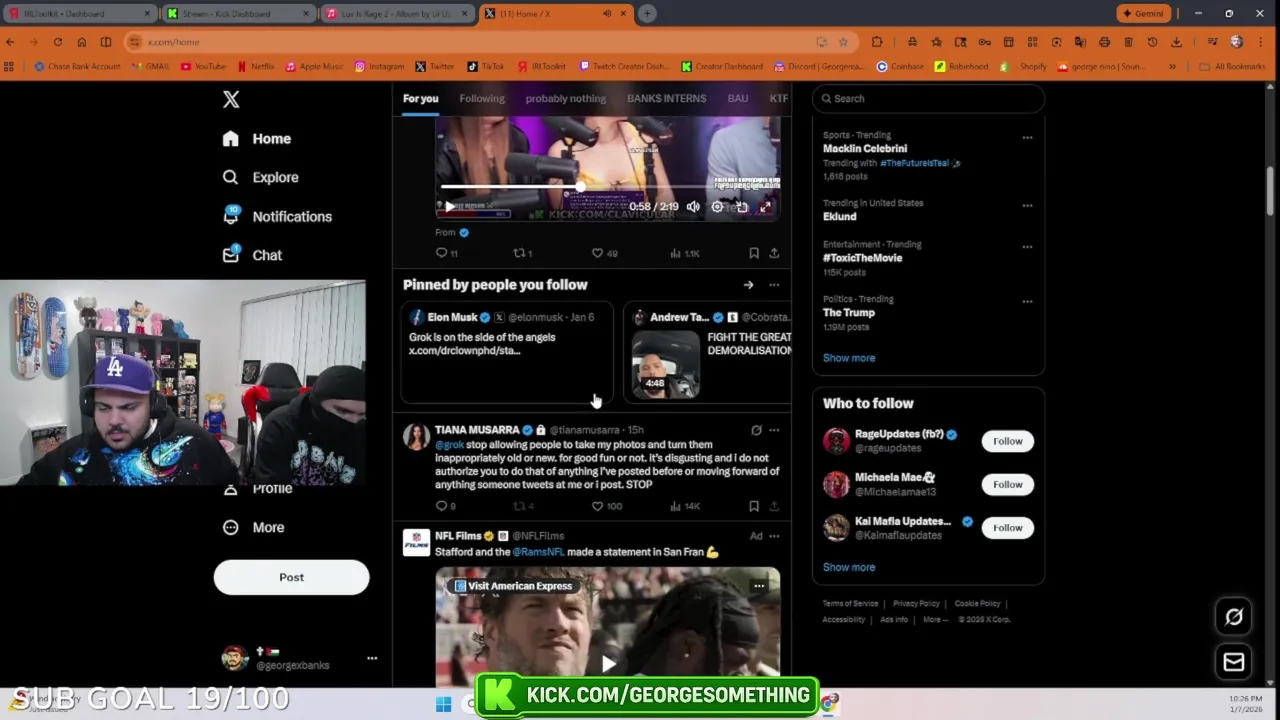Switch to the For you tab
Viewport: 1280px width, 720px height.
pyautogui.click(x=420, y=98)
